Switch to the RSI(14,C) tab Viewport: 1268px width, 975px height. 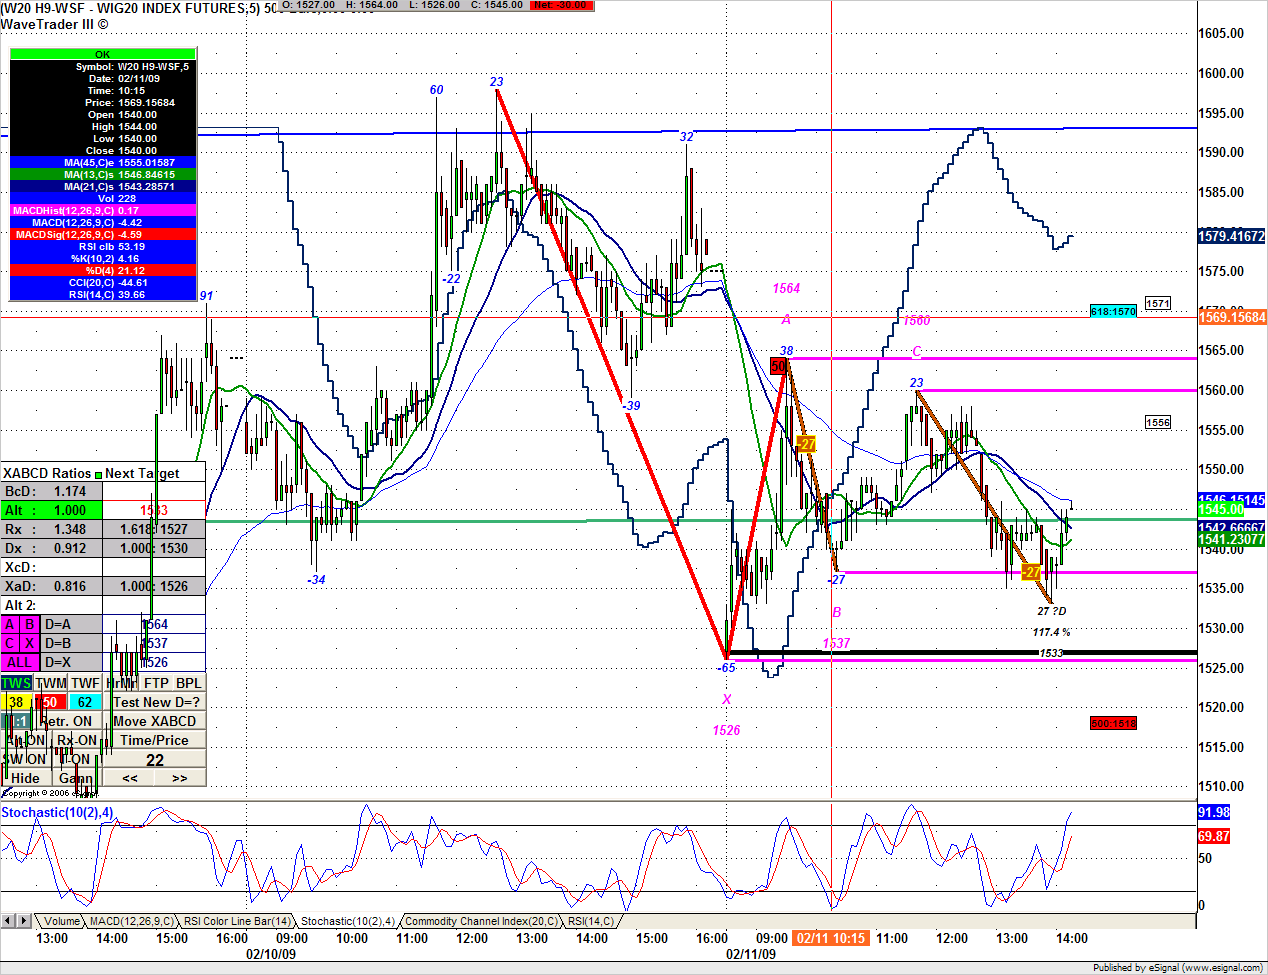point(591,921)
